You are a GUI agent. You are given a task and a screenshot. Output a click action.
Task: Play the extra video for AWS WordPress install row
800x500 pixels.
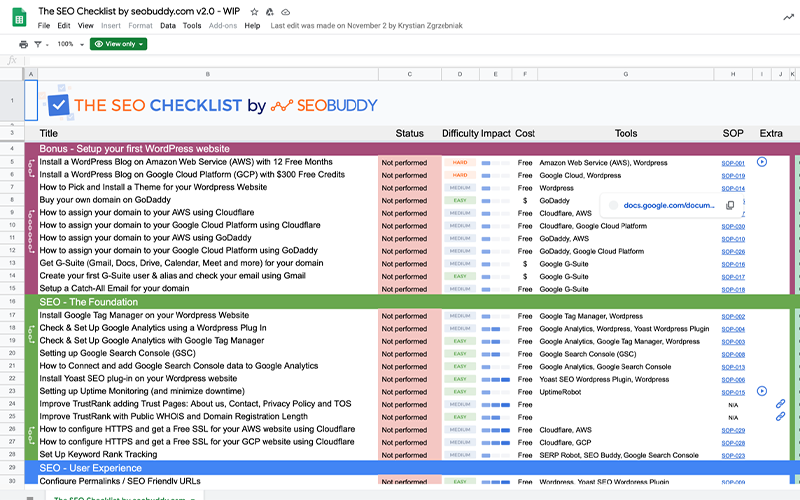tap(762, 162)
